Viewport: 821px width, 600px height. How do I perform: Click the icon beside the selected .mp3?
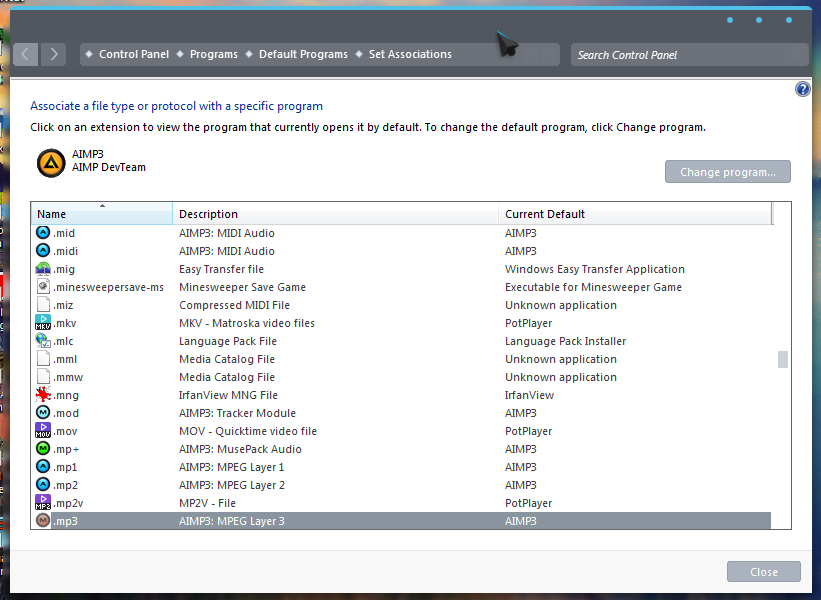43,520
